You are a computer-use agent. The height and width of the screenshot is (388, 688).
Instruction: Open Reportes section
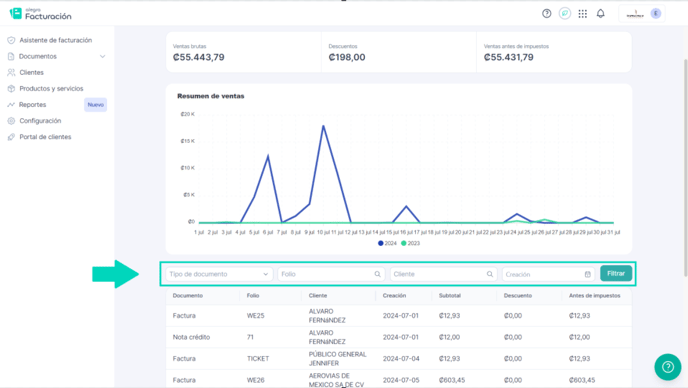(32, 104)
